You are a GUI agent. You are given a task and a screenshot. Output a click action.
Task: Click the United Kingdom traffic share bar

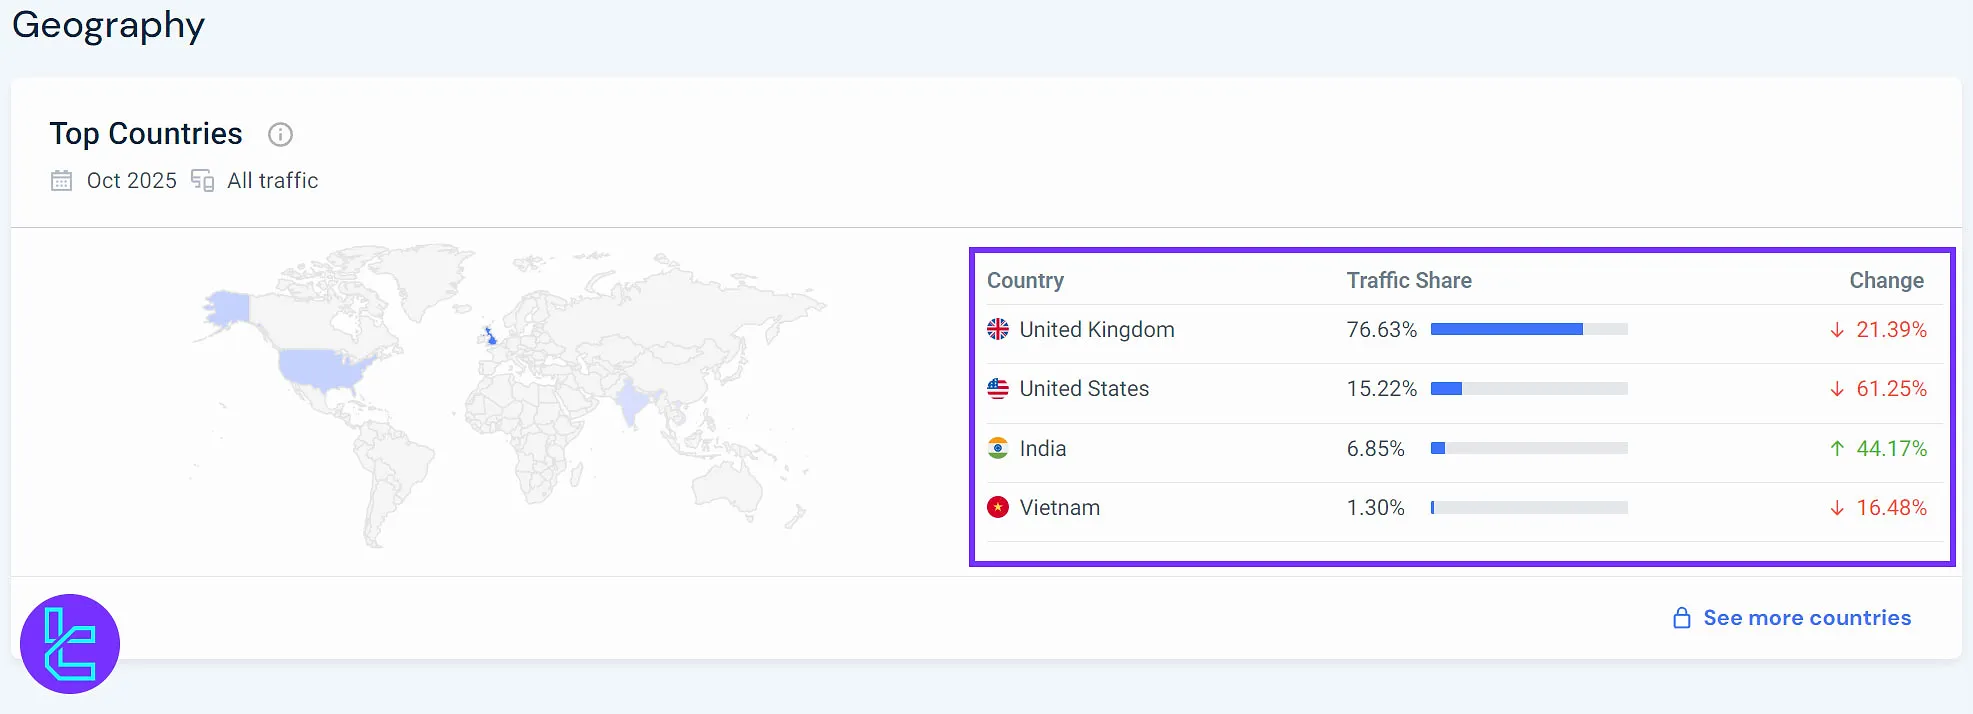tap(1528, 329)
